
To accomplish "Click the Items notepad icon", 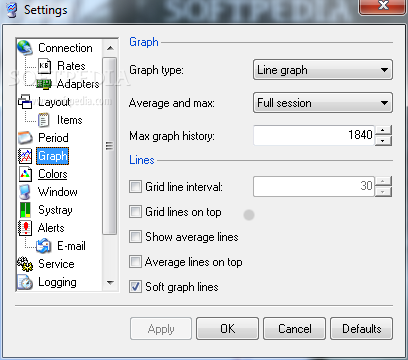I will coord(44,120).
